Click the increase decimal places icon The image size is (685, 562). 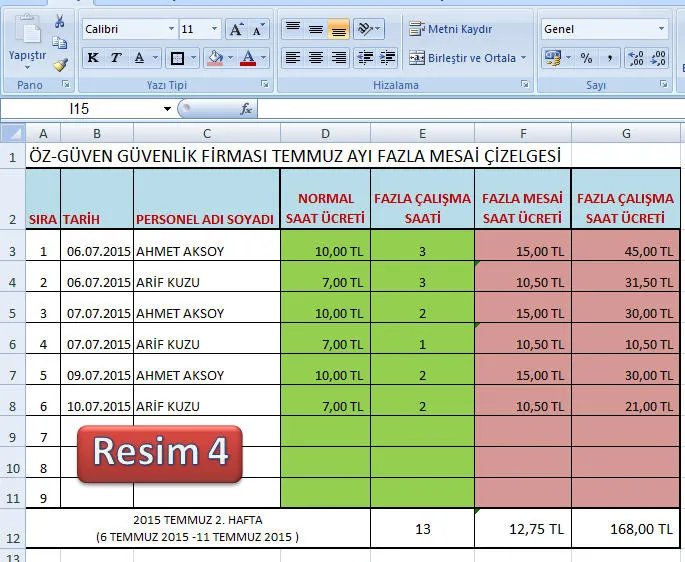coord(635,58)
